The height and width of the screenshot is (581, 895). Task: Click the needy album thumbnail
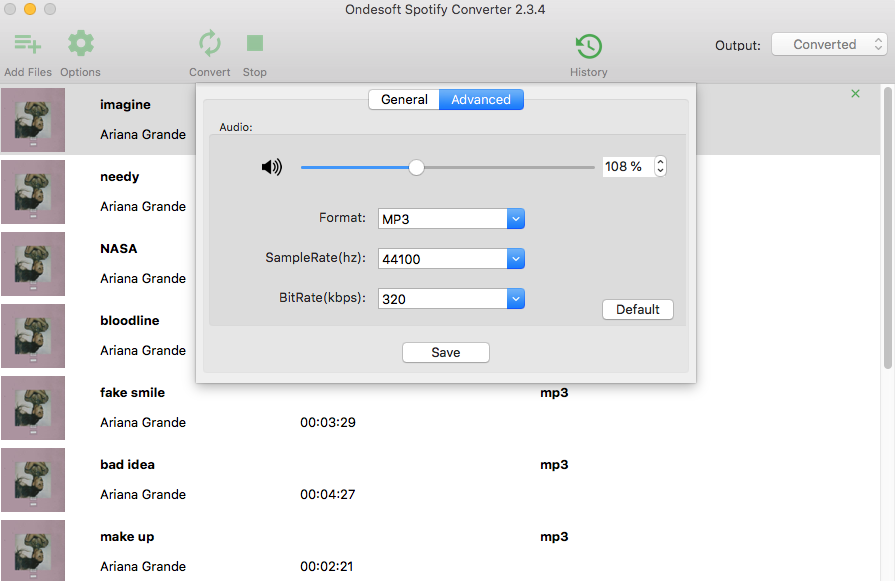[x=33, y=192]
